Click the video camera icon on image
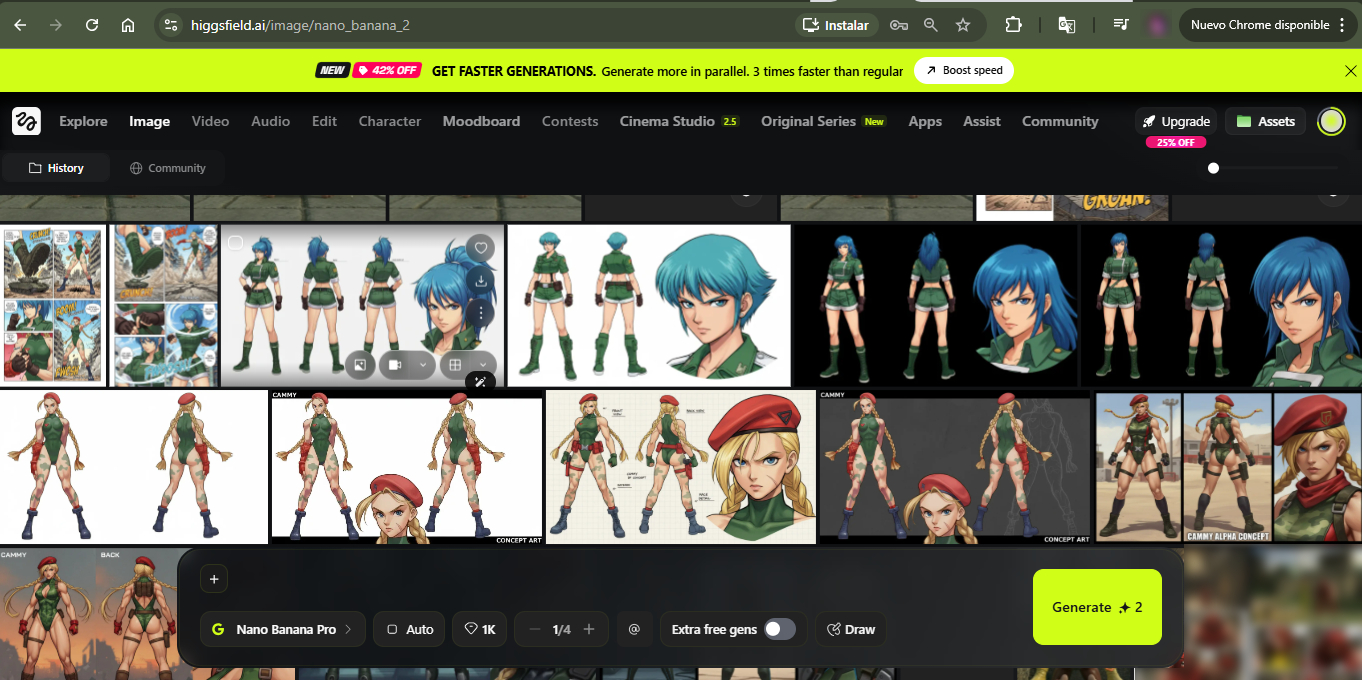 395,365
